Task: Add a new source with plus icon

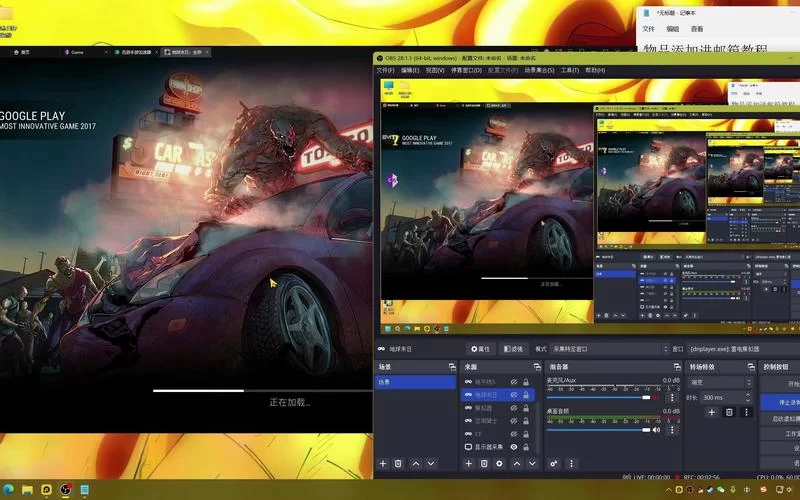Action: [468, 463]
